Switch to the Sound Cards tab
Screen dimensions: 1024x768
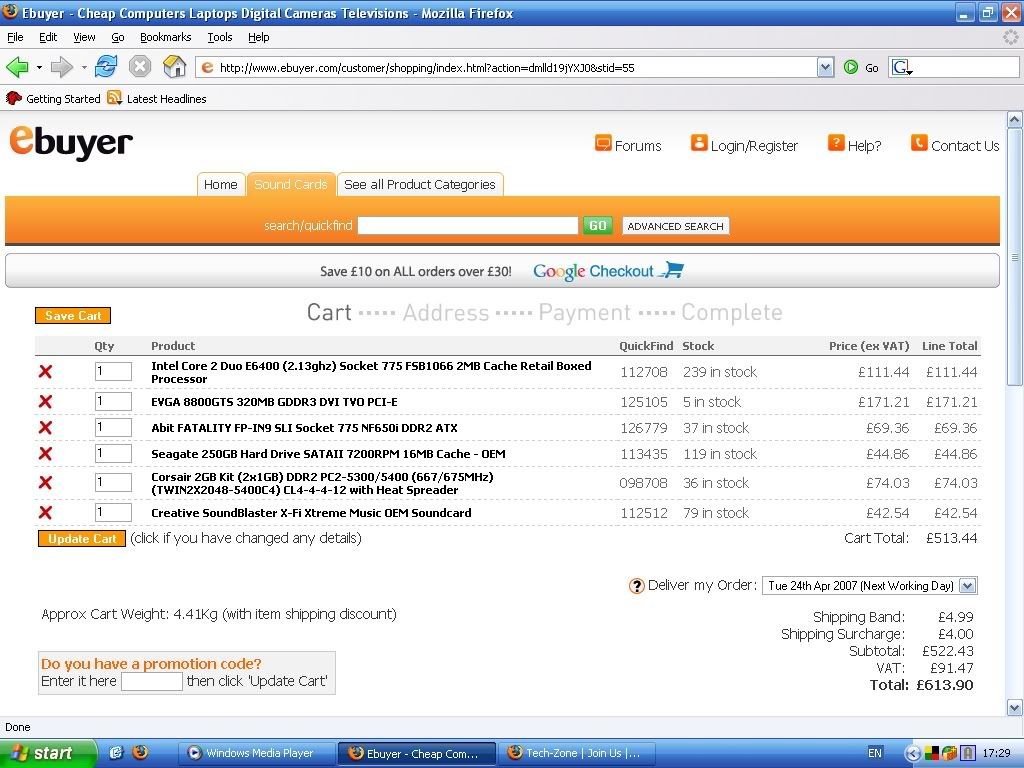290,185
